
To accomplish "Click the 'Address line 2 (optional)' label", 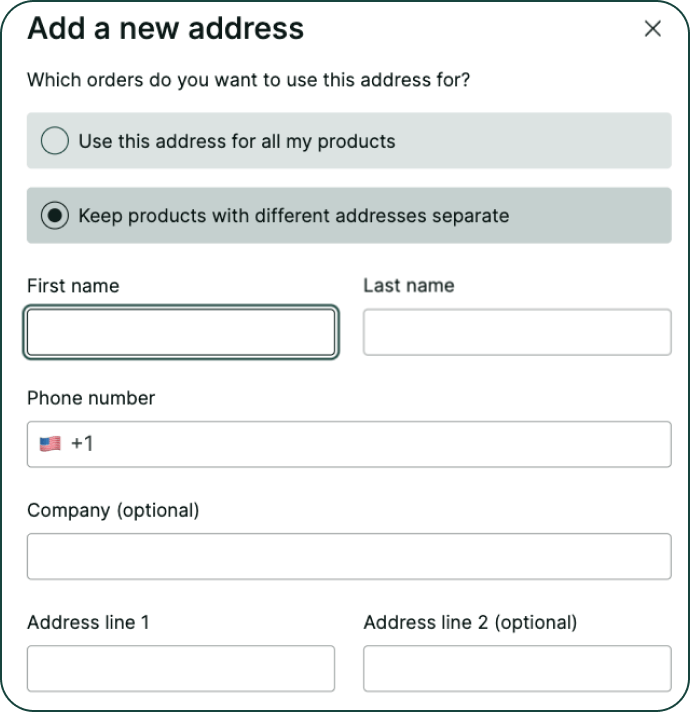I will (470, 622).
